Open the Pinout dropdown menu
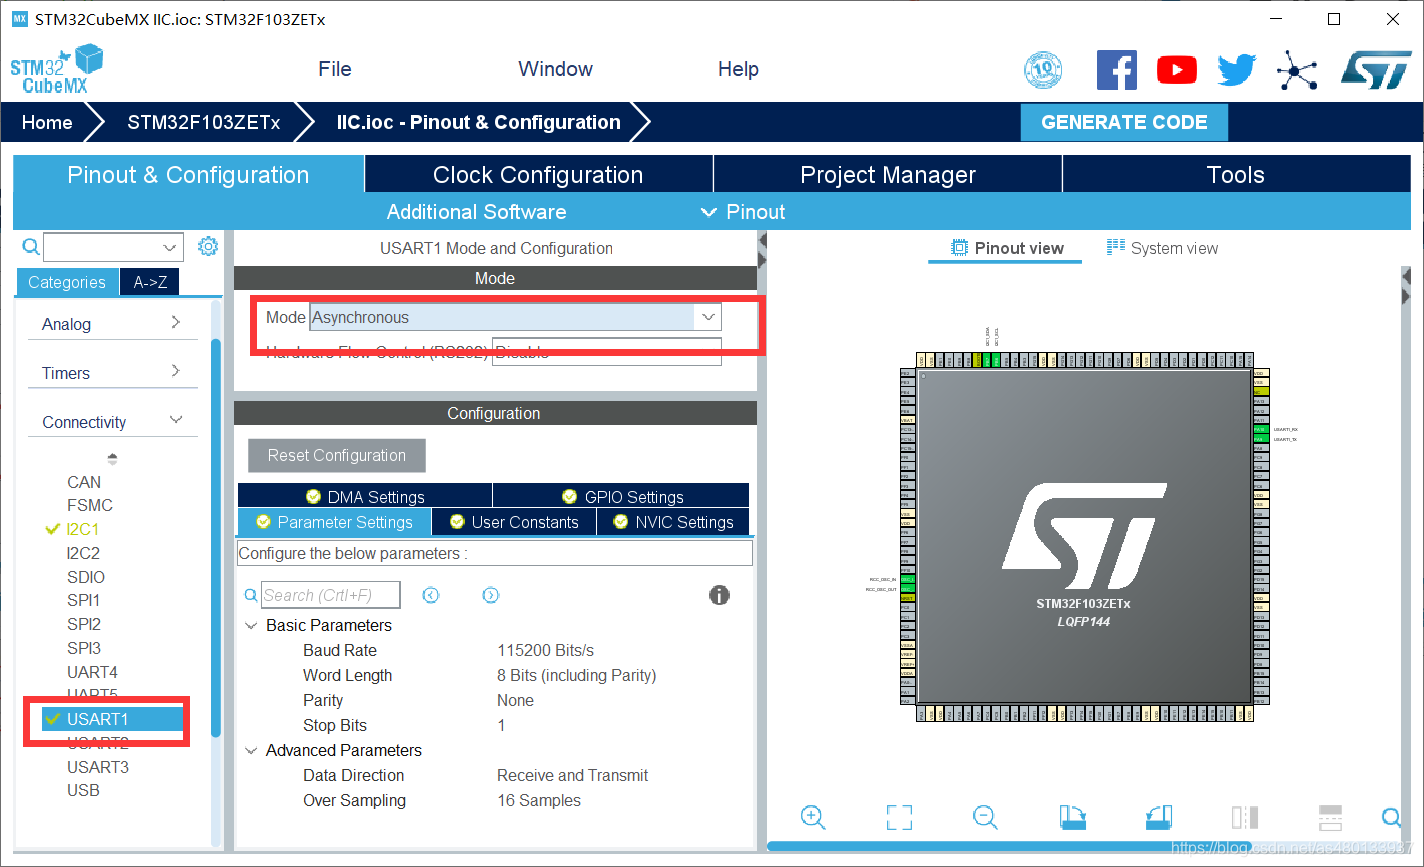This screenshot has height=867, width=1424. click(x=743, y=212)
